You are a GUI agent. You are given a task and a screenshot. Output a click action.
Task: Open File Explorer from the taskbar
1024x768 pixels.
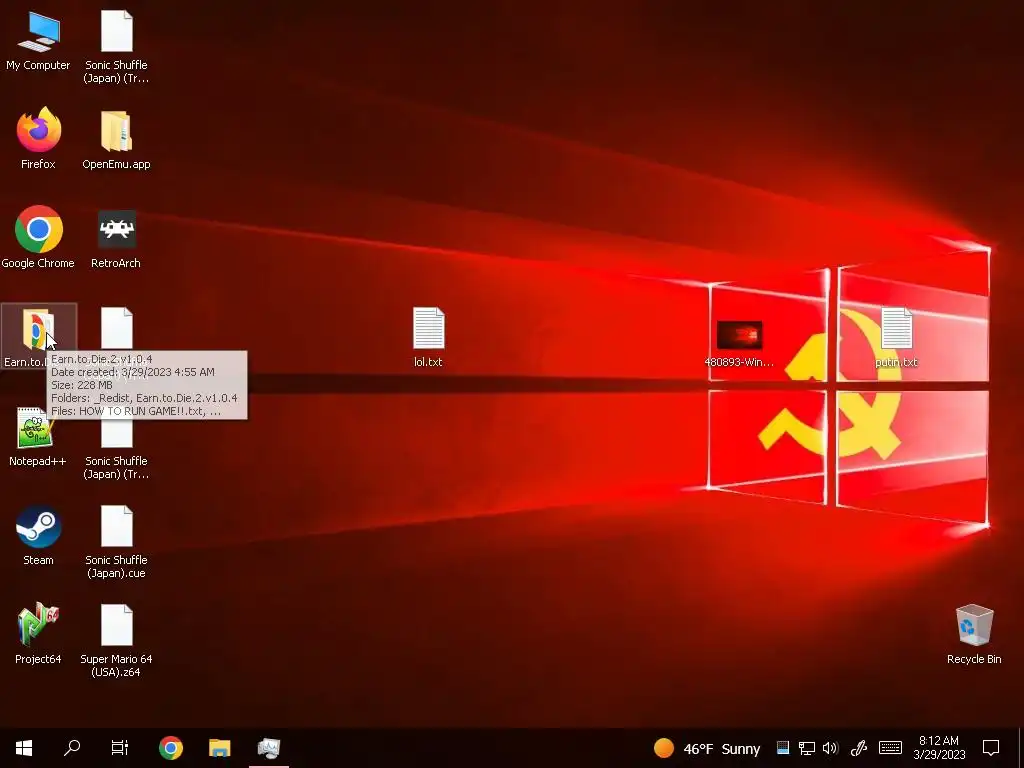click(x=219, y=748)
